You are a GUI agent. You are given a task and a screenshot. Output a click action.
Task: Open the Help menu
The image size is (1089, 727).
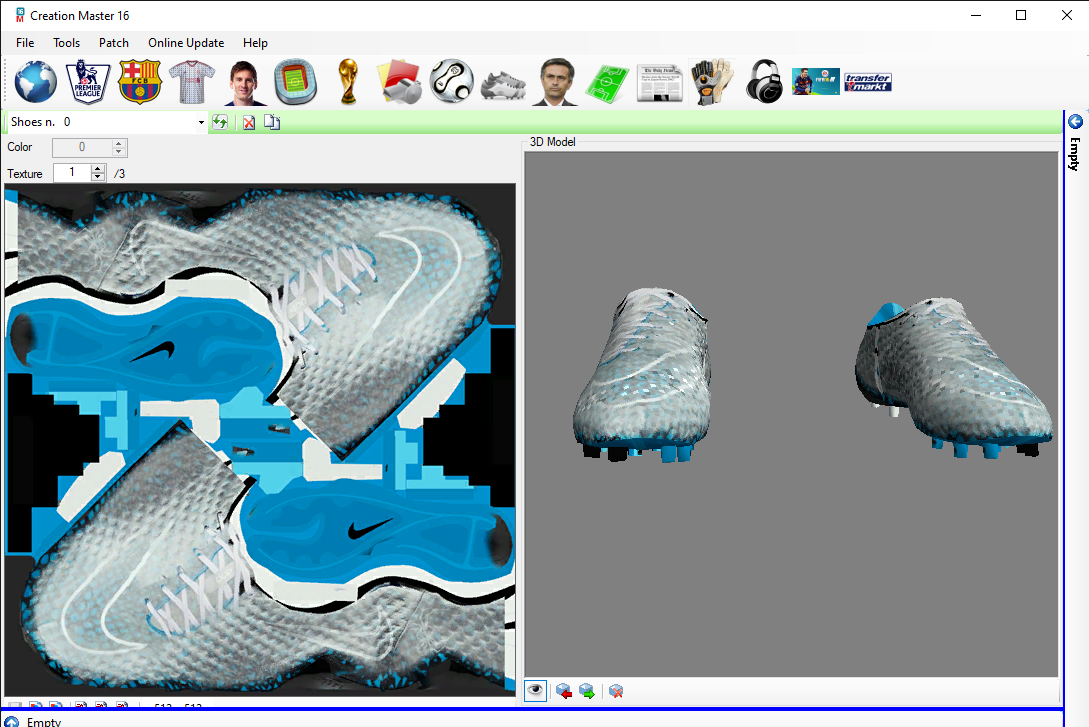[x=256, y=43]
